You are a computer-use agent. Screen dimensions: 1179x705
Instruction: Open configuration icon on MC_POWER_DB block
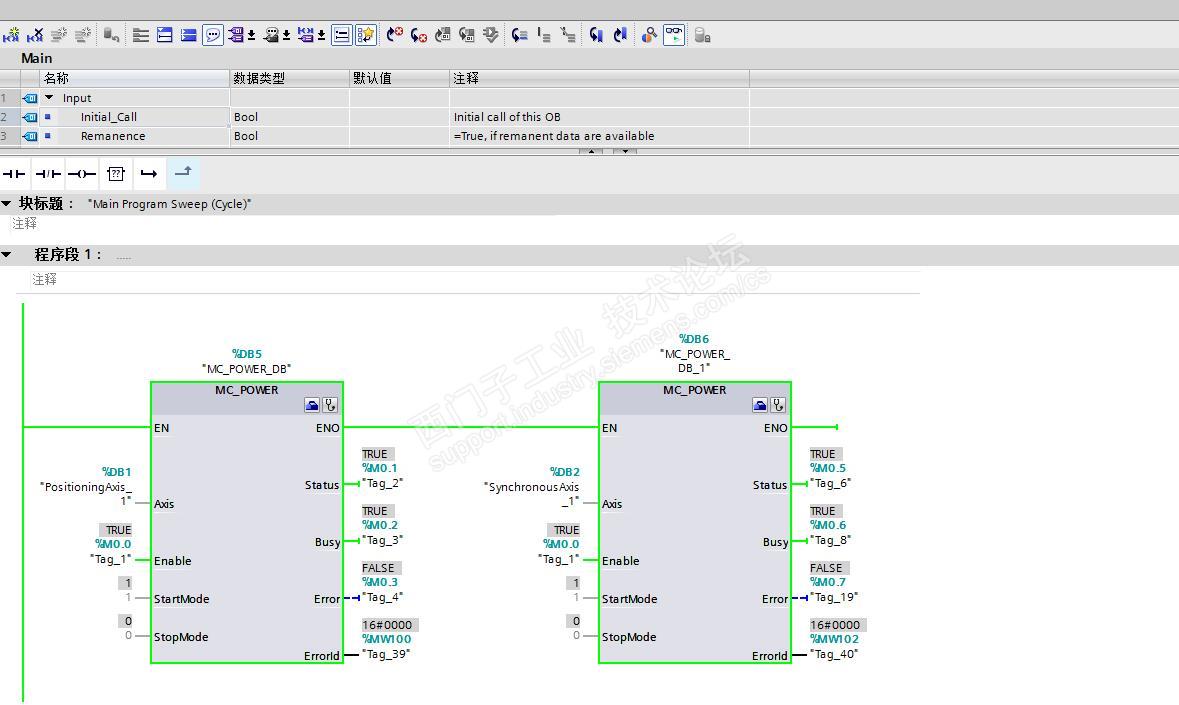[311, 405]
